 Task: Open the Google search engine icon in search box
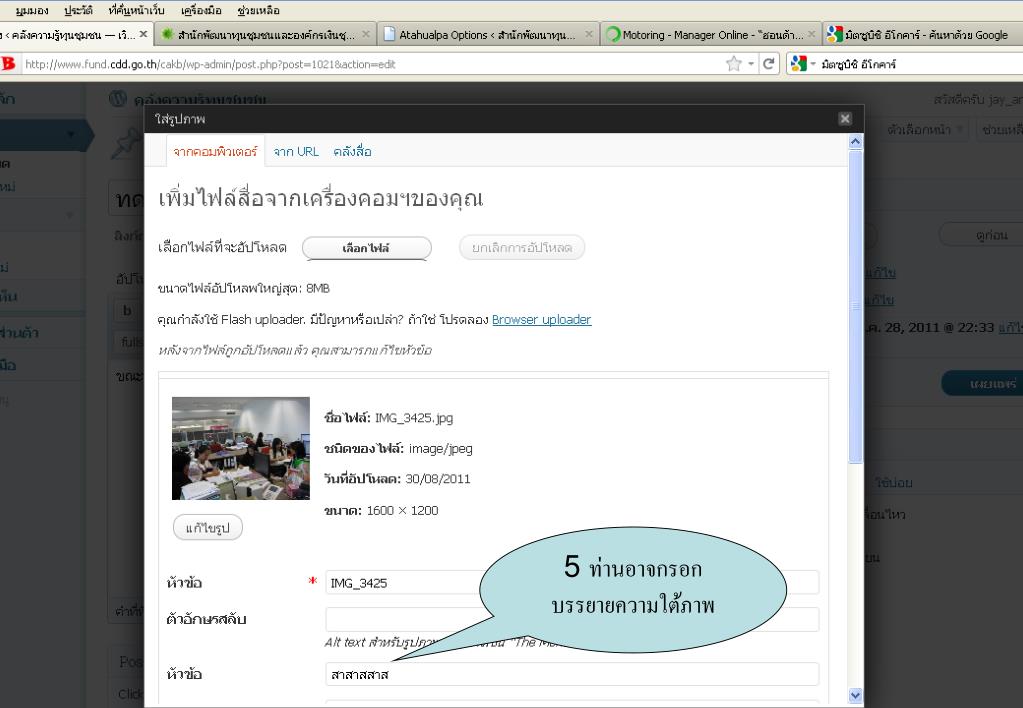pos(799,63)
